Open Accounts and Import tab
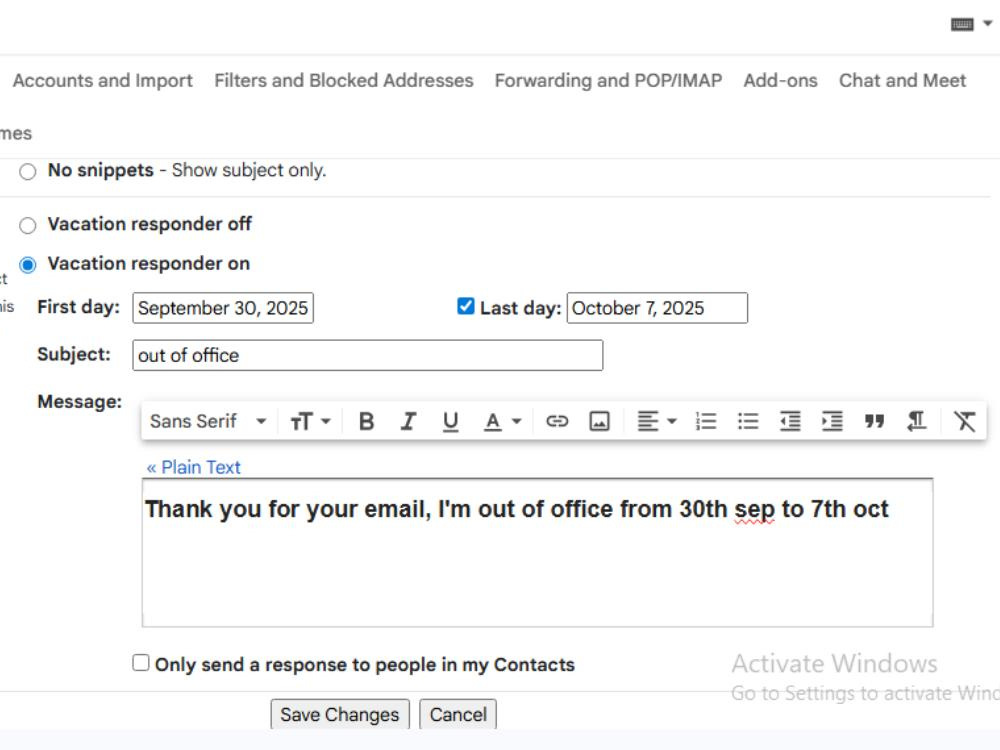This screenshot has height=750, width=1000. pos(103,80)
